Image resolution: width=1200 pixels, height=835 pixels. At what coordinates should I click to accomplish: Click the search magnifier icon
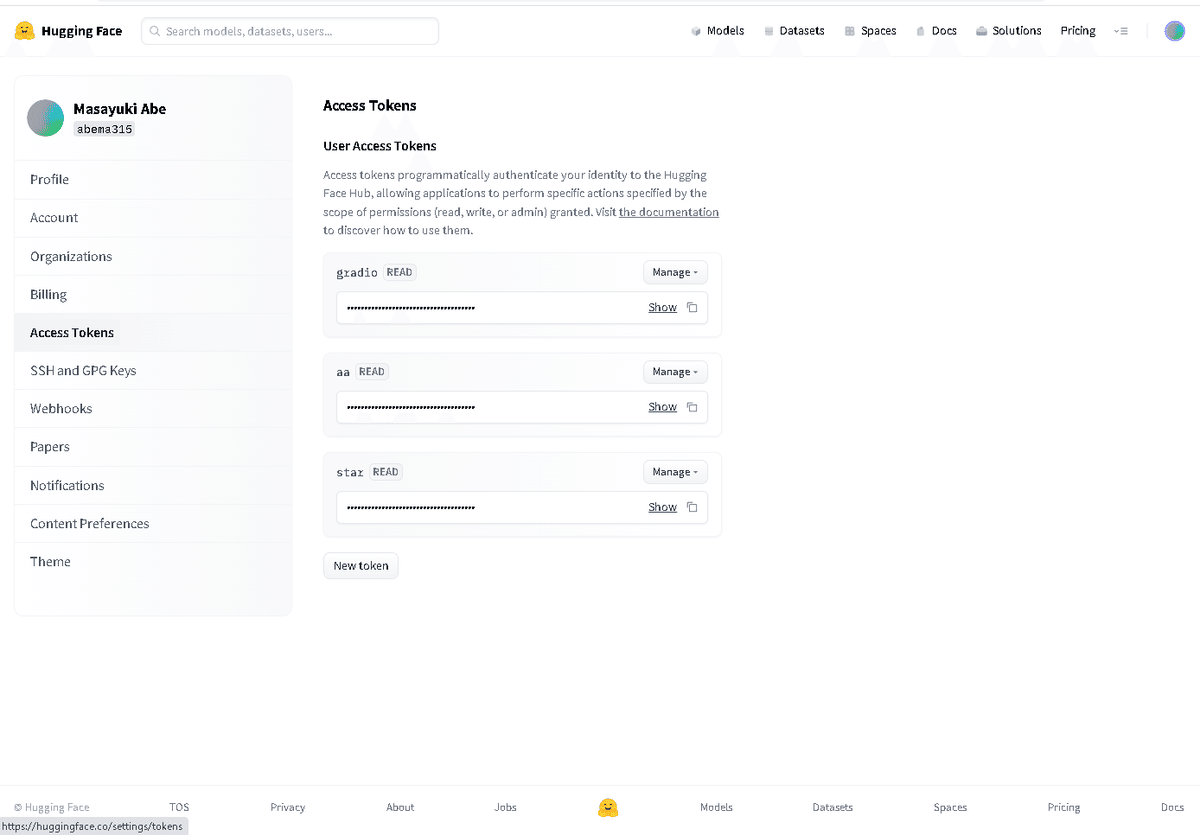pos(155,31)
